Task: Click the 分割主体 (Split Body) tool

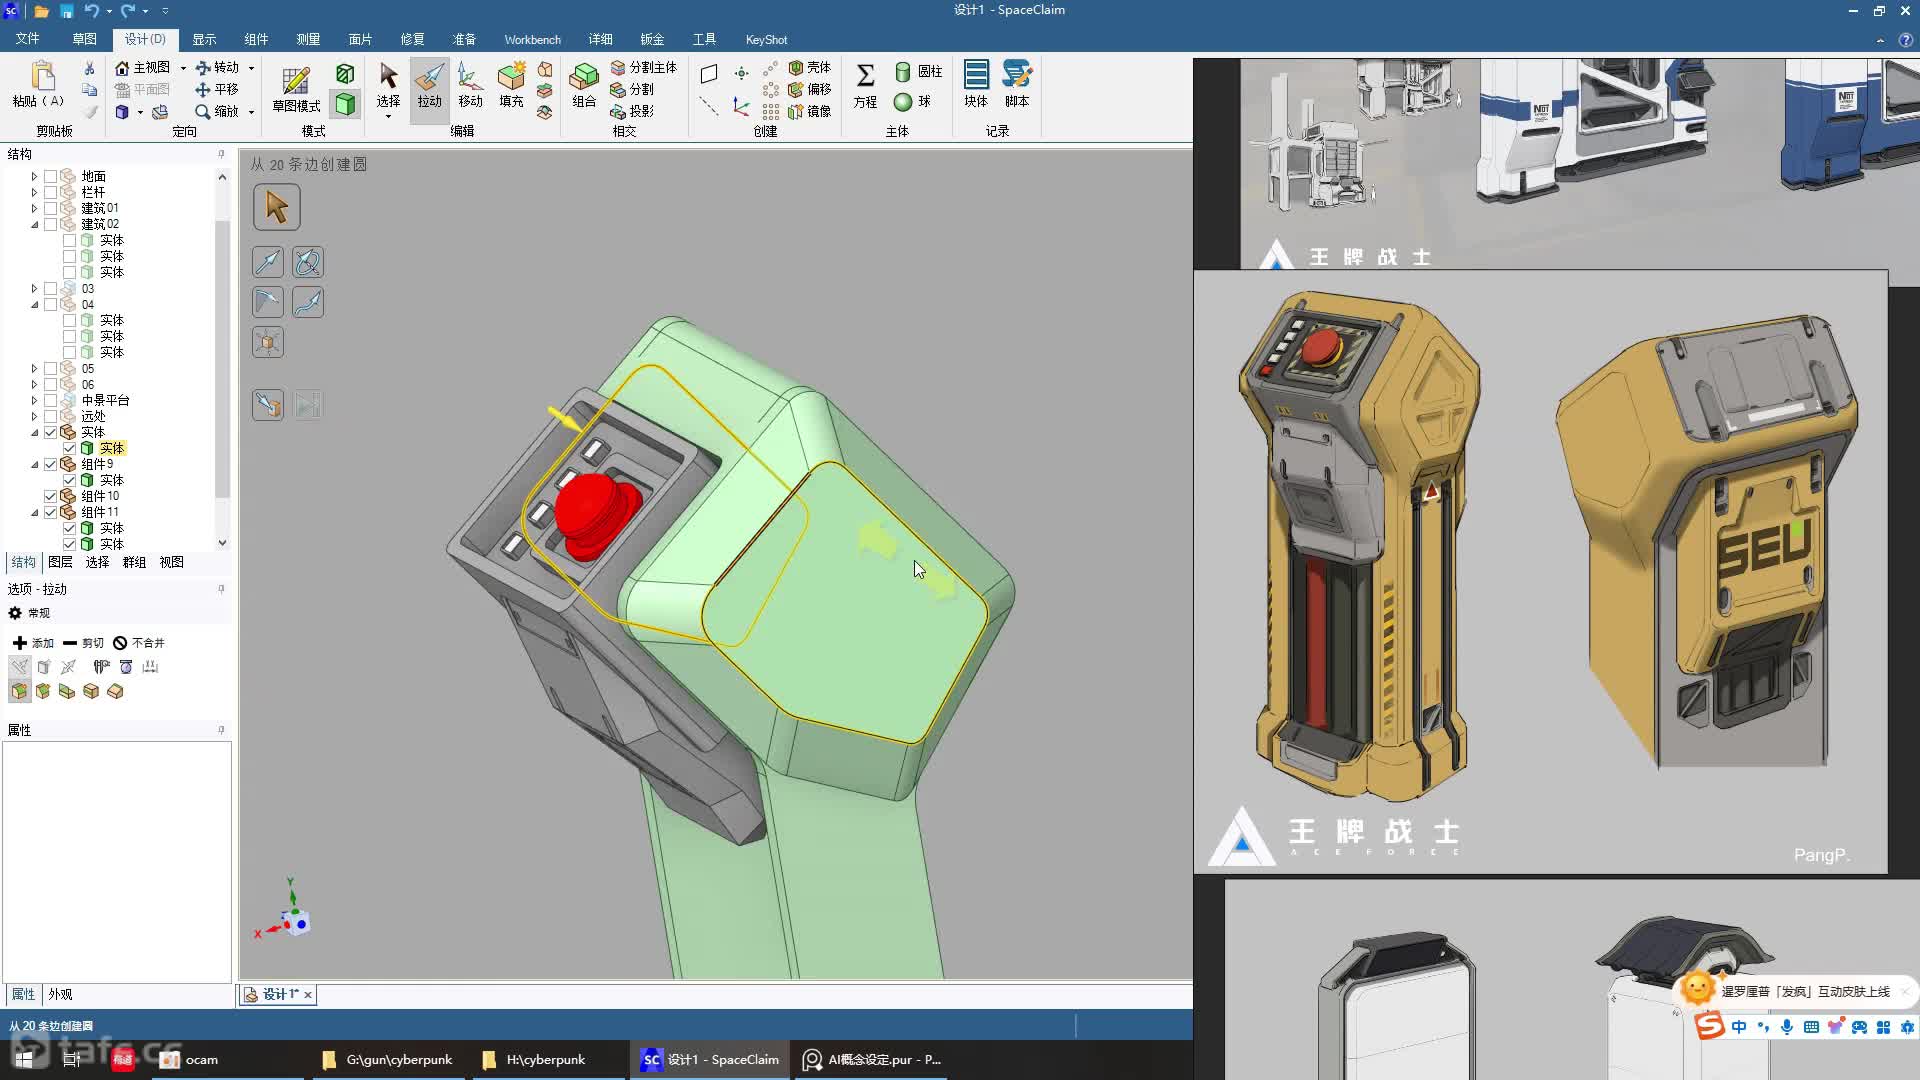Action: pos(644,67)
